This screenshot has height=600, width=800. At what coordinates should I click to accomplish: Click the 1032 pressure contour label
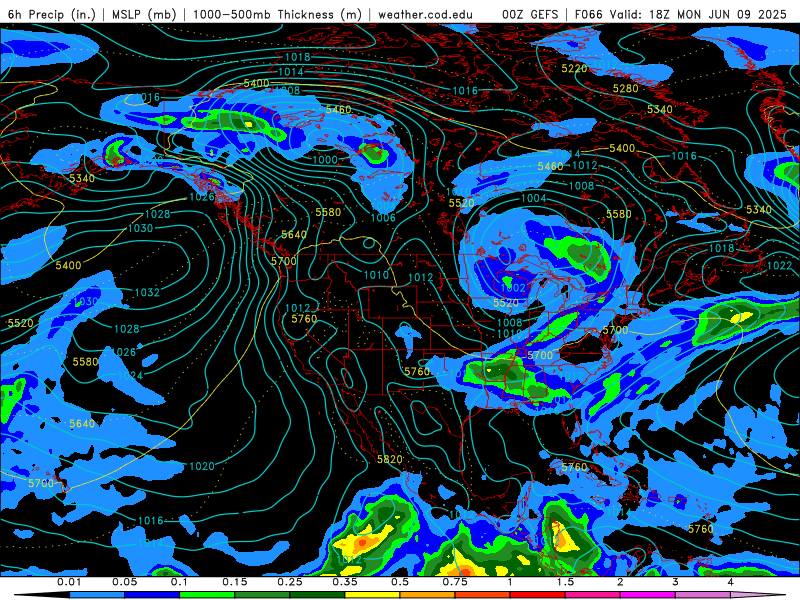[x=147, y=292]
